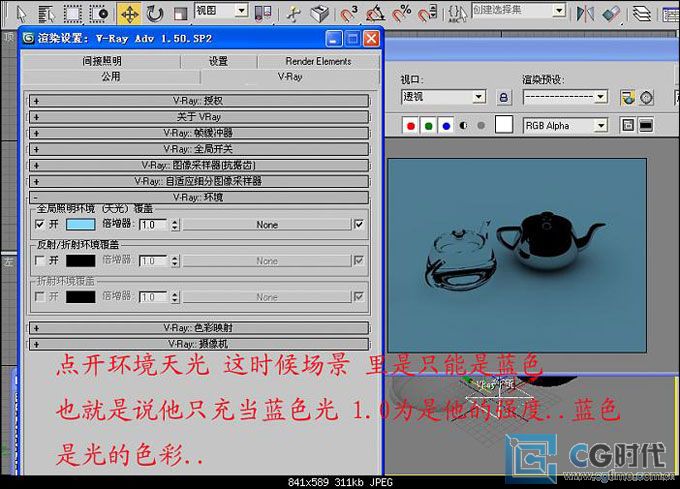Click the white swatch beside RGB Alpha
680x489 pixels.
coord(504,124)
